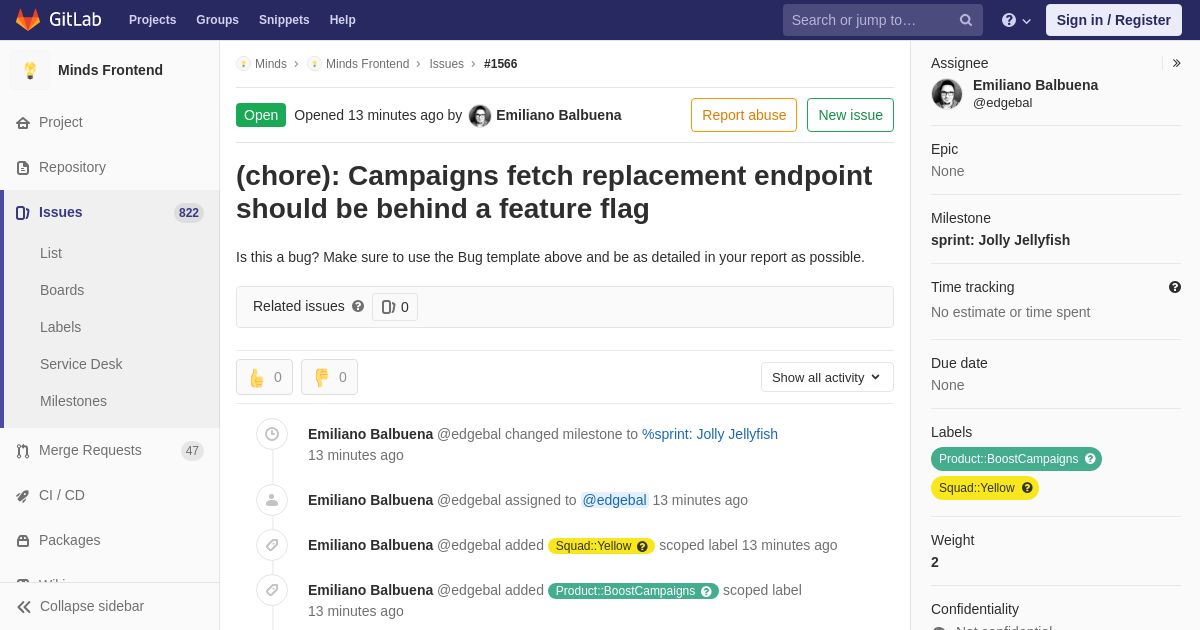Click the user icon for assignment activity
1200x630 pixels.
click(272, 500)
